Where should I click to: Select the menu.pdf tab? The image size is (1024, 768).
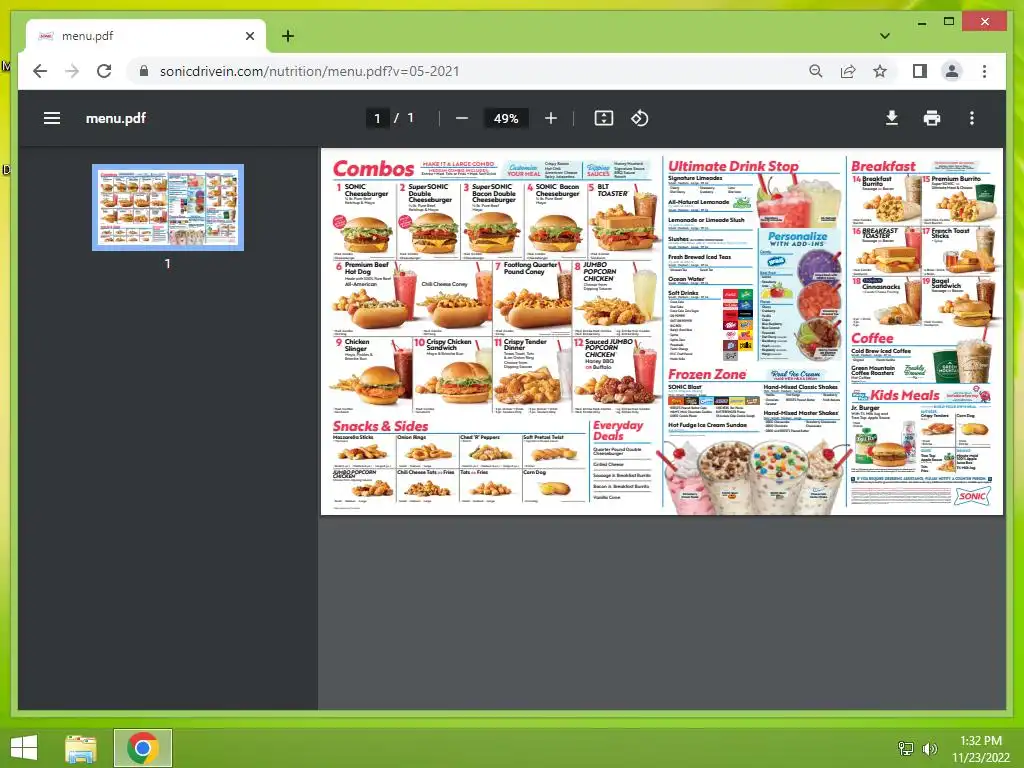(x=146, y=36)
